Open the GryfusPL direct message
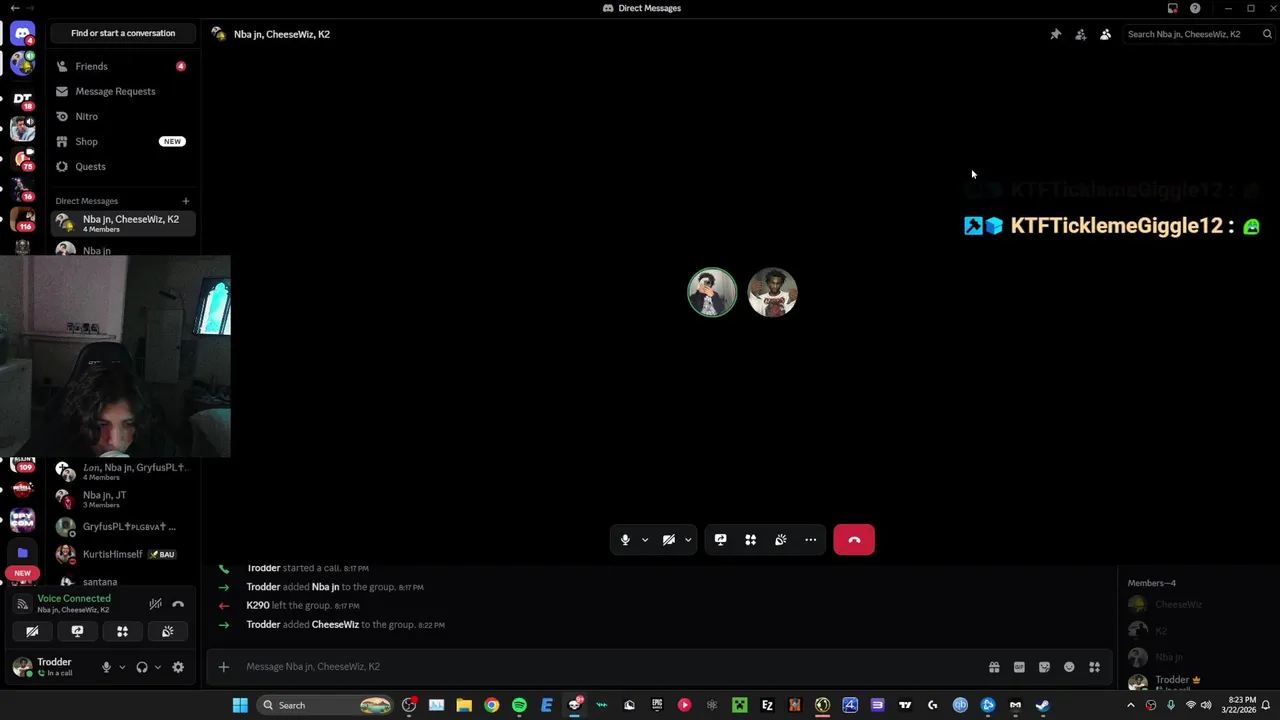Viewport: 1280px width, 720px height. 123,526
